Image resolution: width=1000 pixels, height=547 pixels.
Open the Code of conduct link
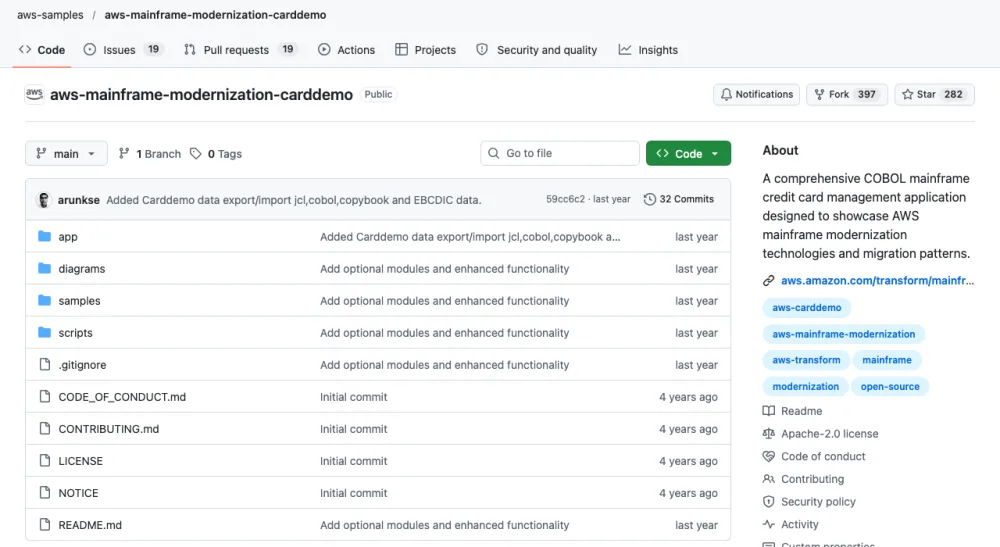pyautogui.click(x=814, y=456)
